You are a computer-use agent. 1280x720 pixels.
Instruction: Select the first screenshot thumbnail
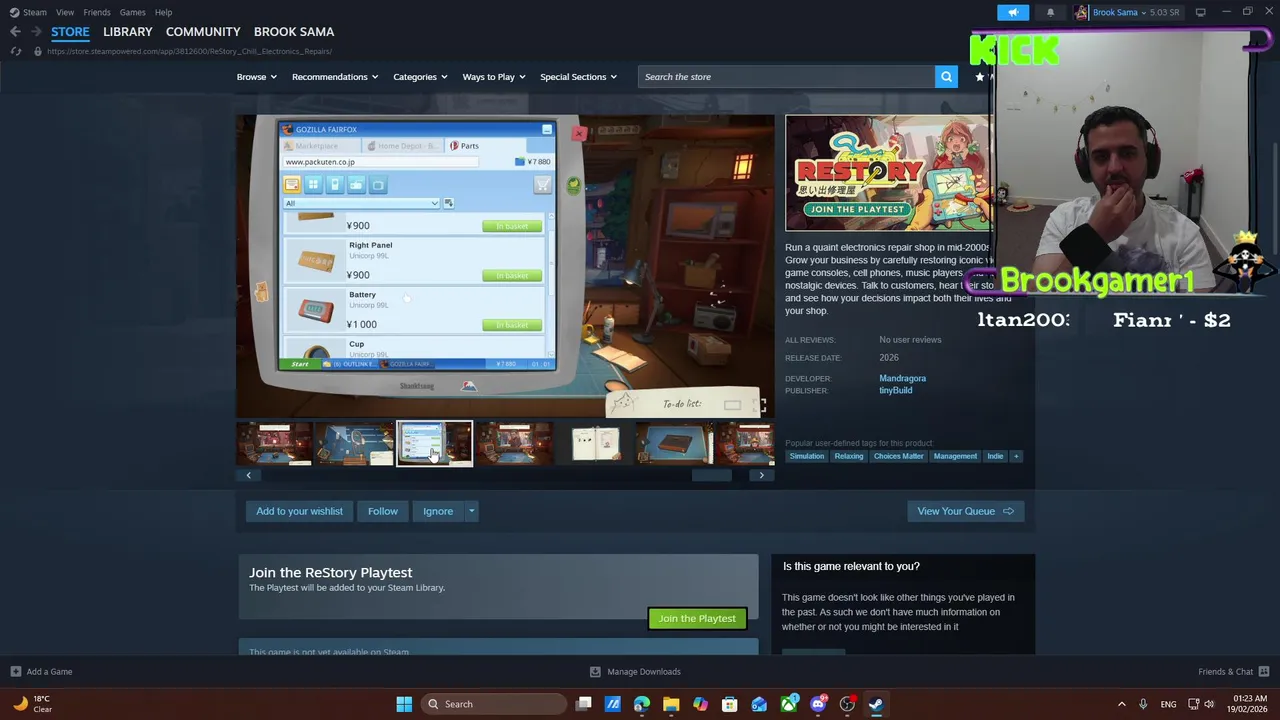click(x=274, y=444)
